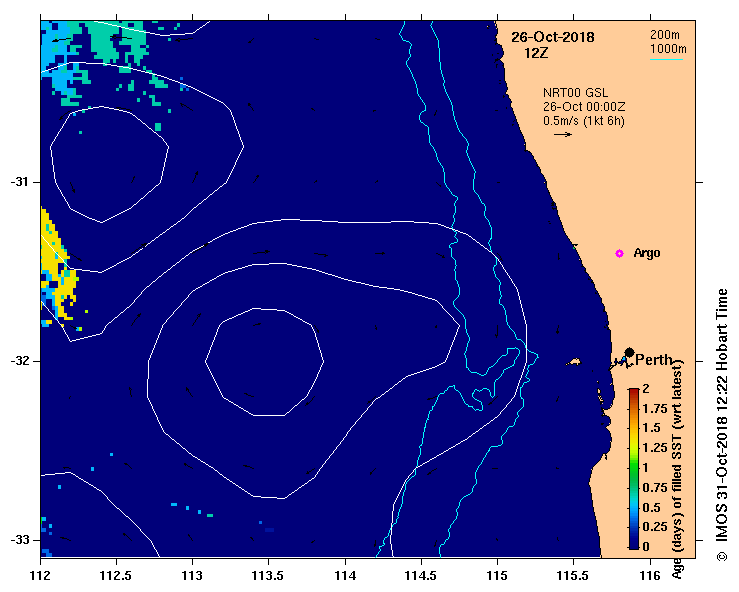Click the '113' longitude axis label
The image size is (739, 592).
click(192, 576)
